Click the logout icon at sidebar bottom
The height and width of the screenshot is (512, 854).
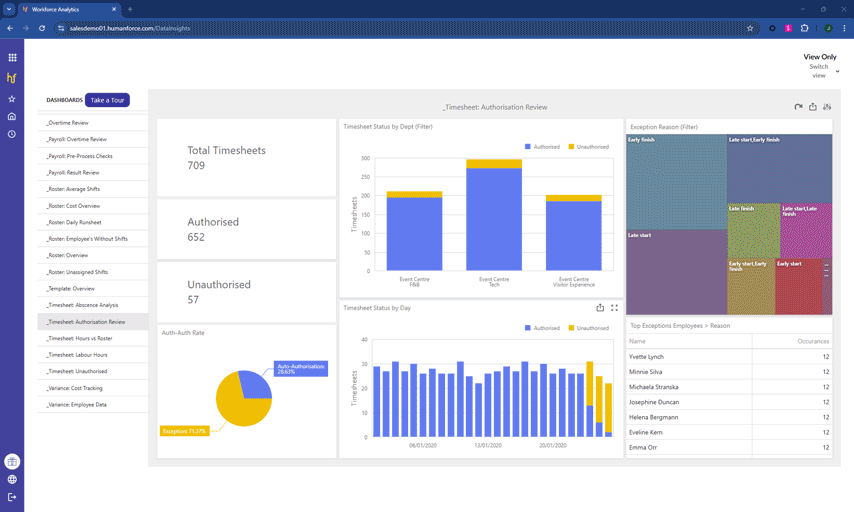pos(12,497)
